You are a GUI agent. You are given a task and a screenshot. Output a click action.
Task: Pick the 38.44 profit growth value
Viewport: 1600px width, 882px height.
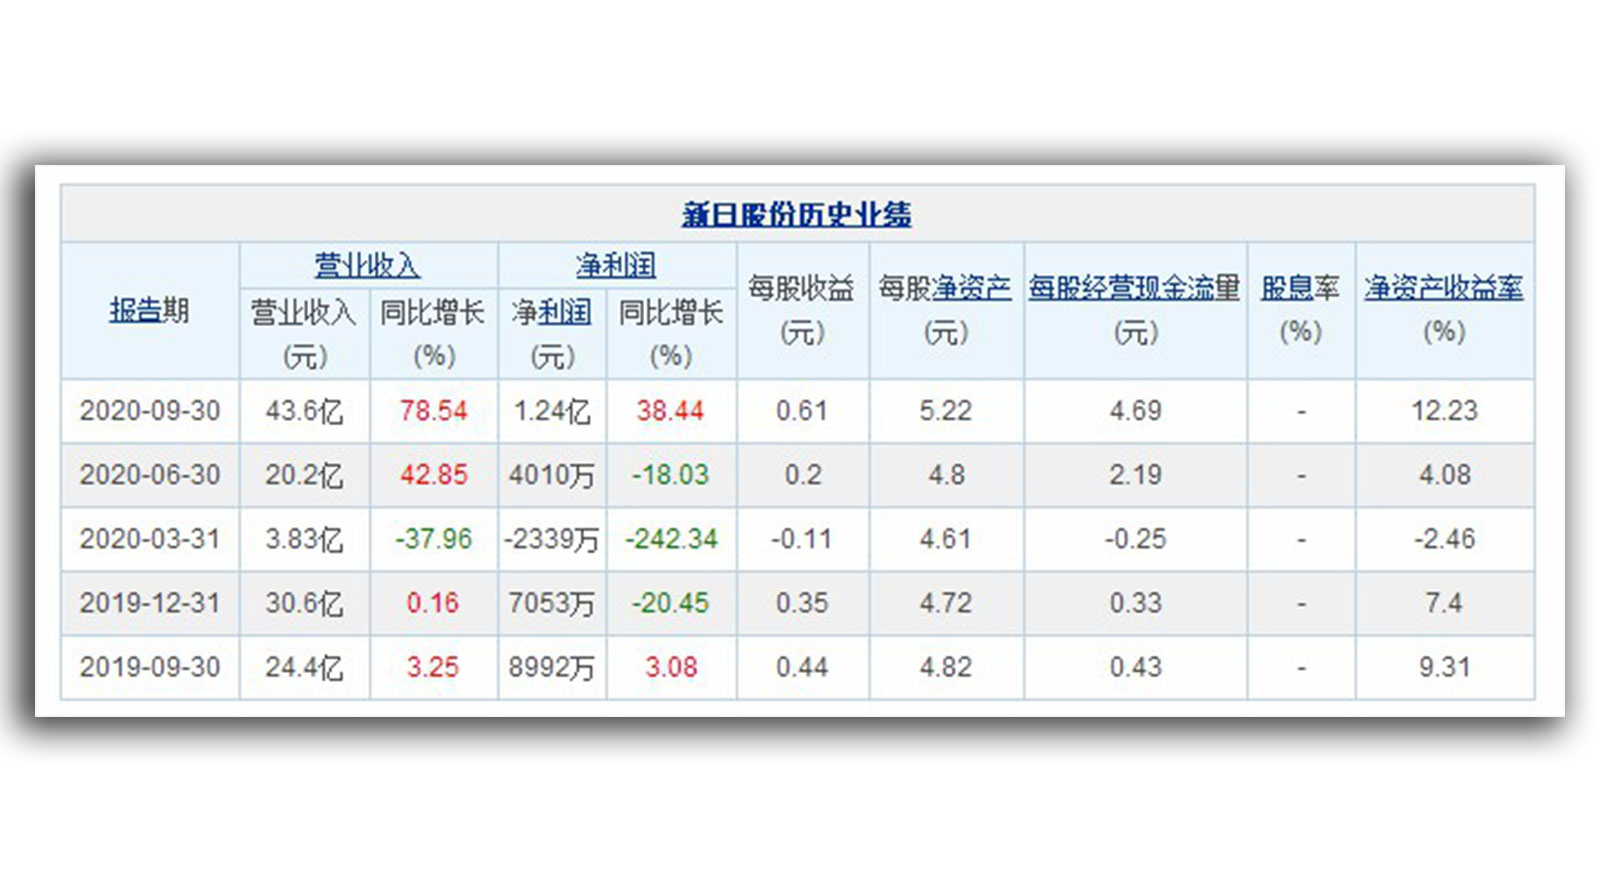coord(671,411)
